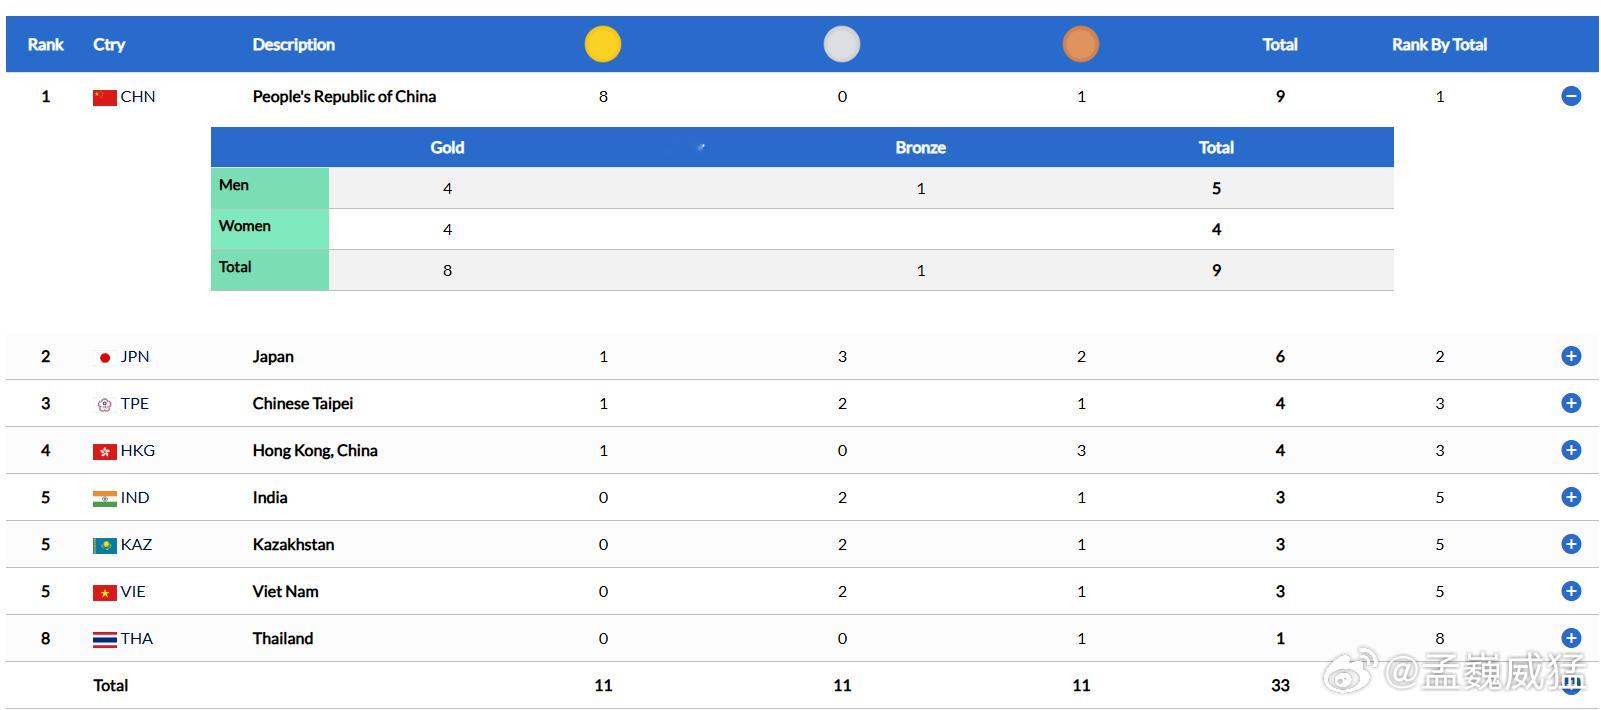The width and height of the screenshot is (1601, 710).
Task: Click the silver medal column icon
Action: (x=842, y=44)
